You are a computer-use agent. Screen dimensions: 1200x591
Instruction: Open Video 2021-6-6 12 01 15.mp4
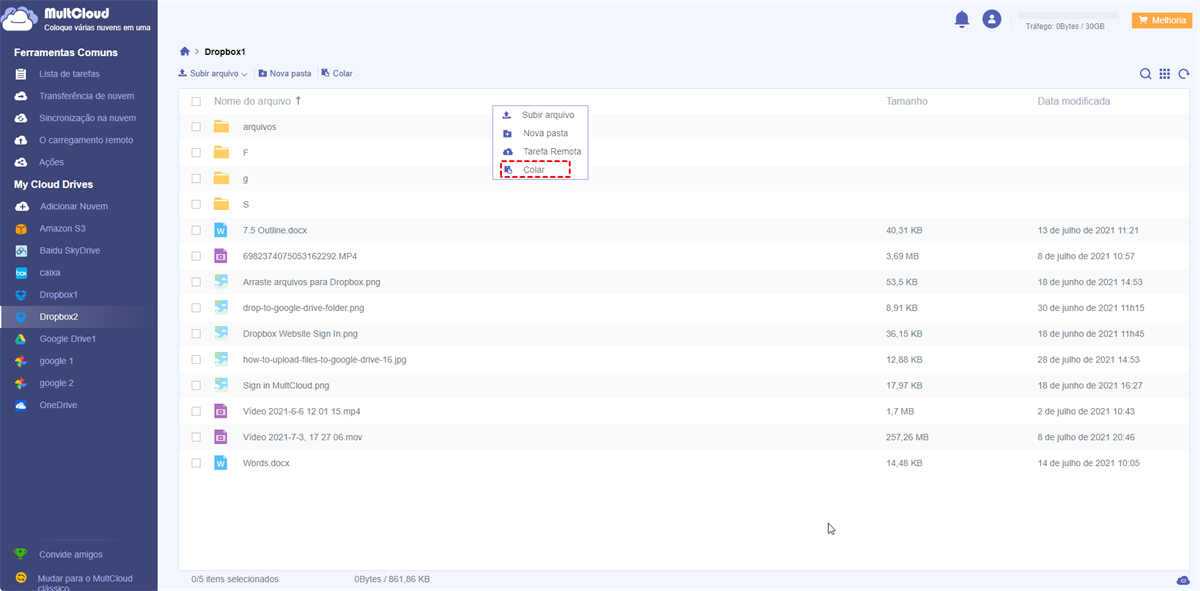pos(301,411)
